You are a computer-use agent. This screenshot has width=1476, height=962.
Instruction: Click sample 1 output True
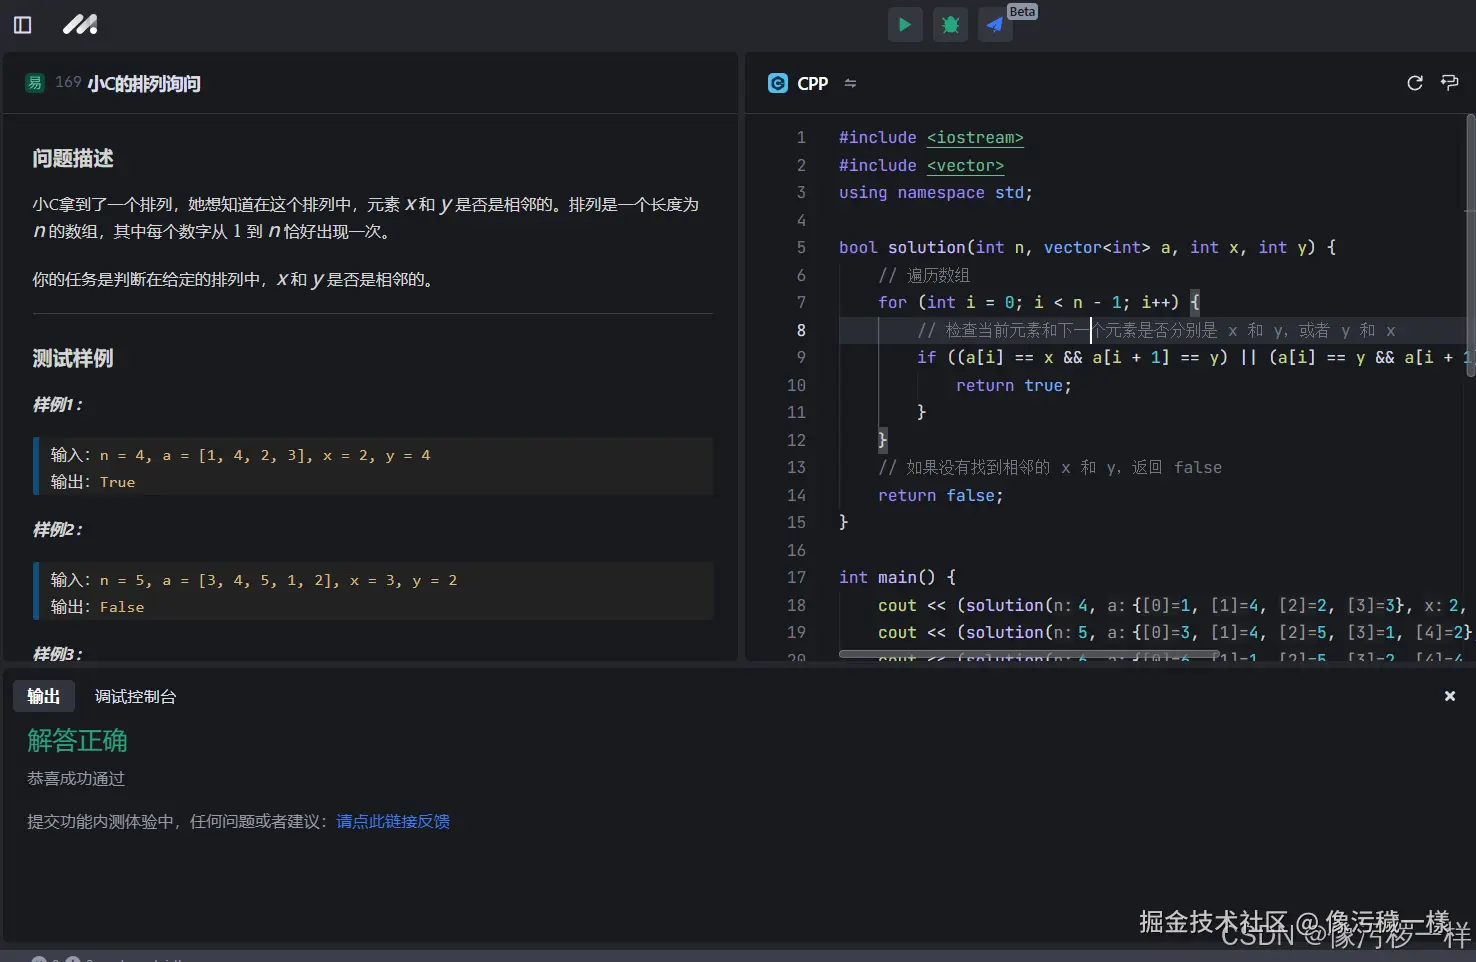point(93,482)
